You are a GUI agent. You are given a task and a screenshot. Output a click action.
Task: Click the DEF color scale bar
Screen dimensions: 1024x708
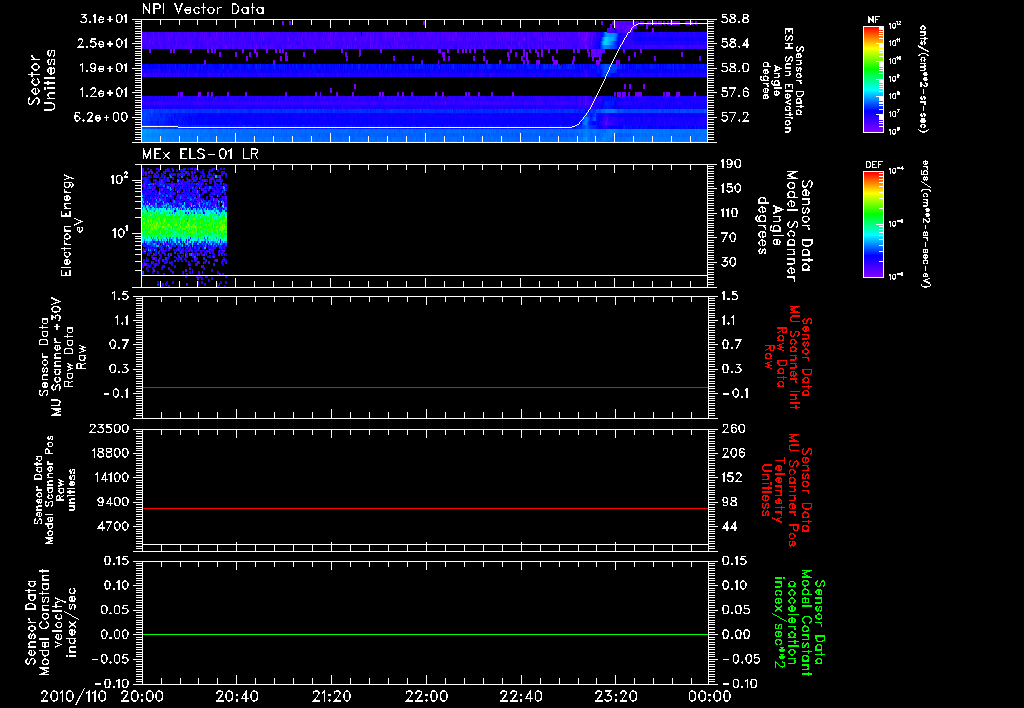[x=874, y=224]
